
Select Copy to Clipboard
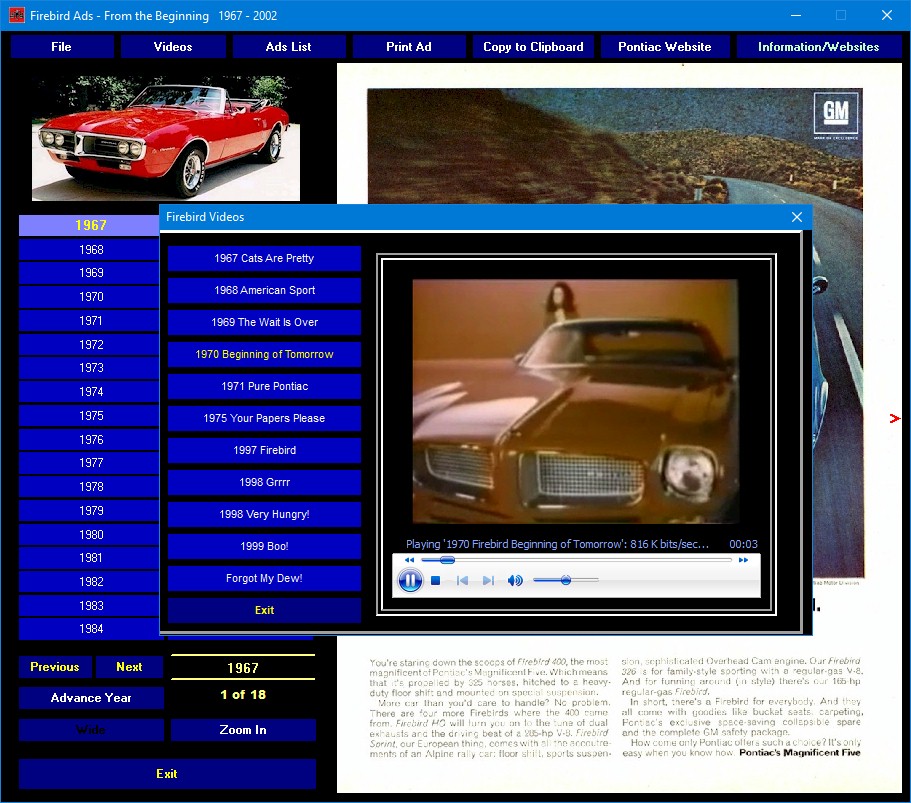[533, 46]
